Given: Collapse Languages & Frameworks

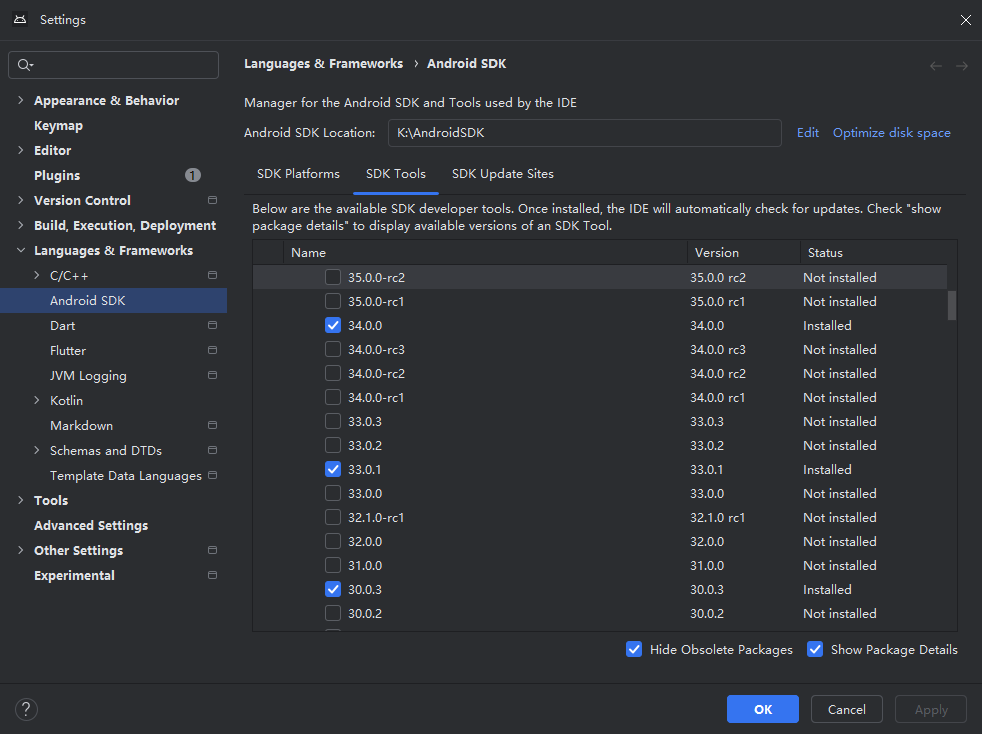Looking at the screenshot, I should coord(20,249).
